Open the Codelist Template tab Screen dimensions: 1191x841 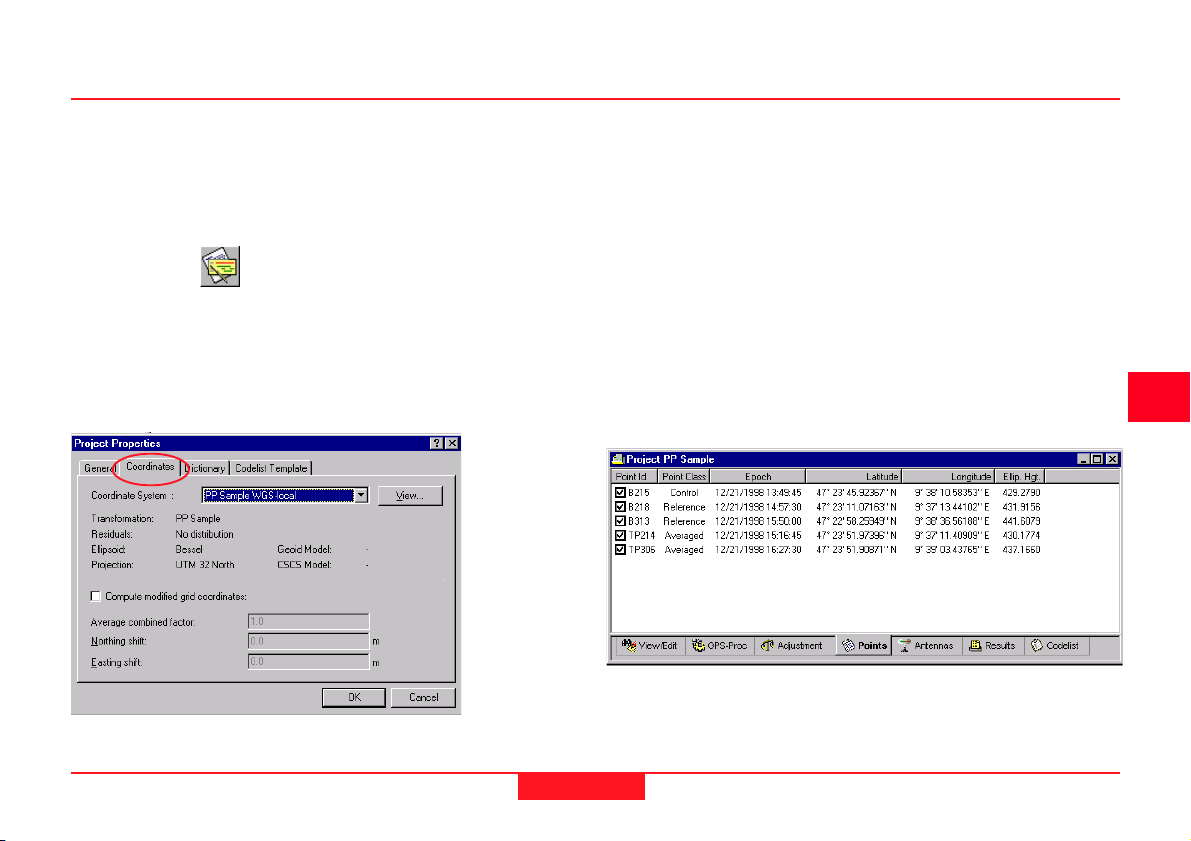click(x=271, y=468)
